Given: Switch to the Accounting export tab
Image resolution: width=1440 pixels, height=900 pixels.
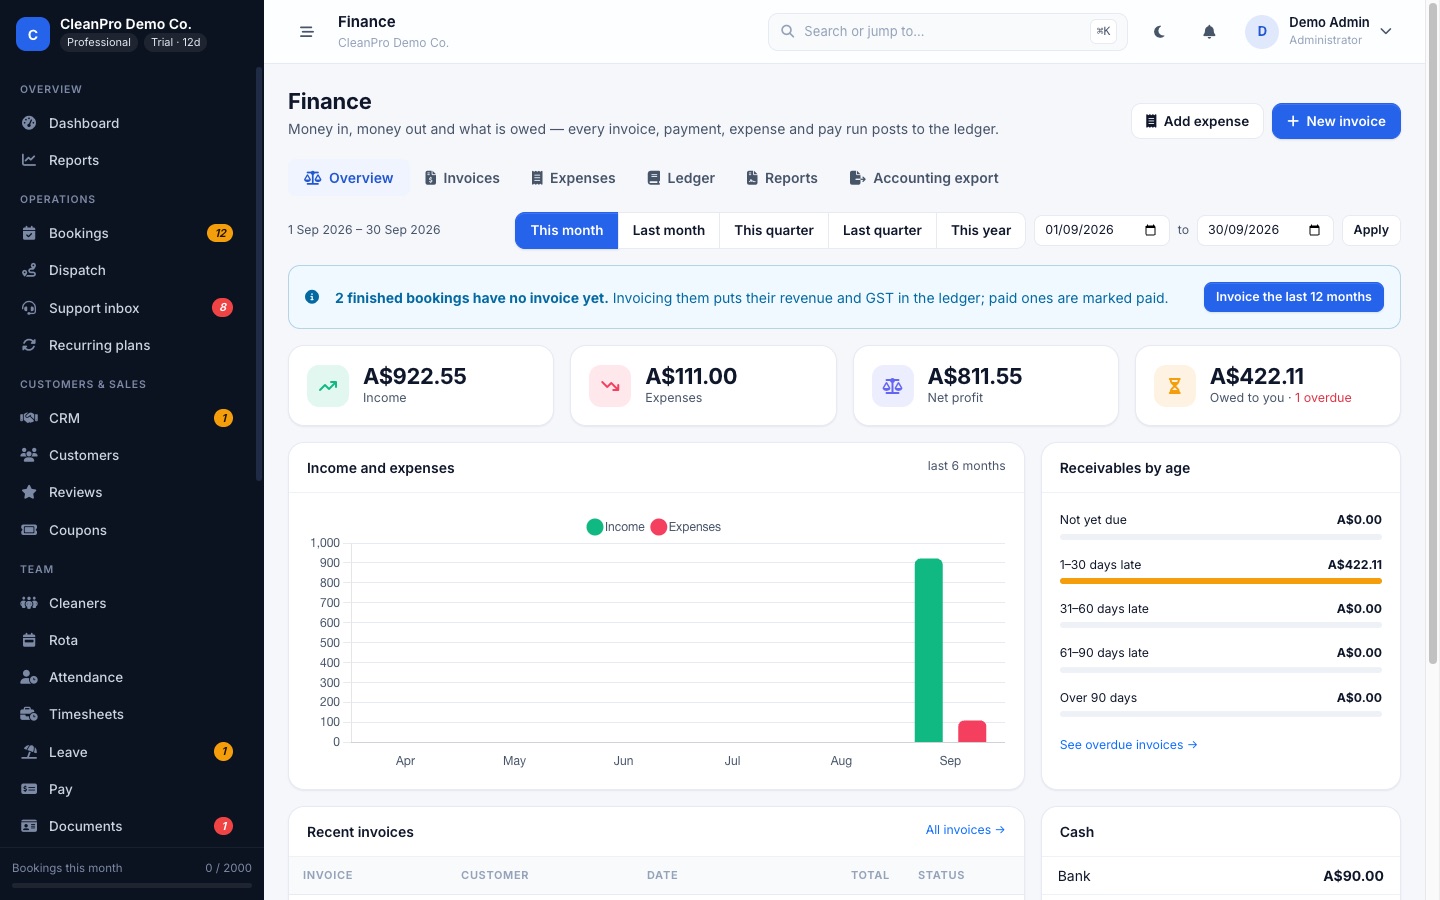Looking at the screenshot, I should click(x=924, y=178).
